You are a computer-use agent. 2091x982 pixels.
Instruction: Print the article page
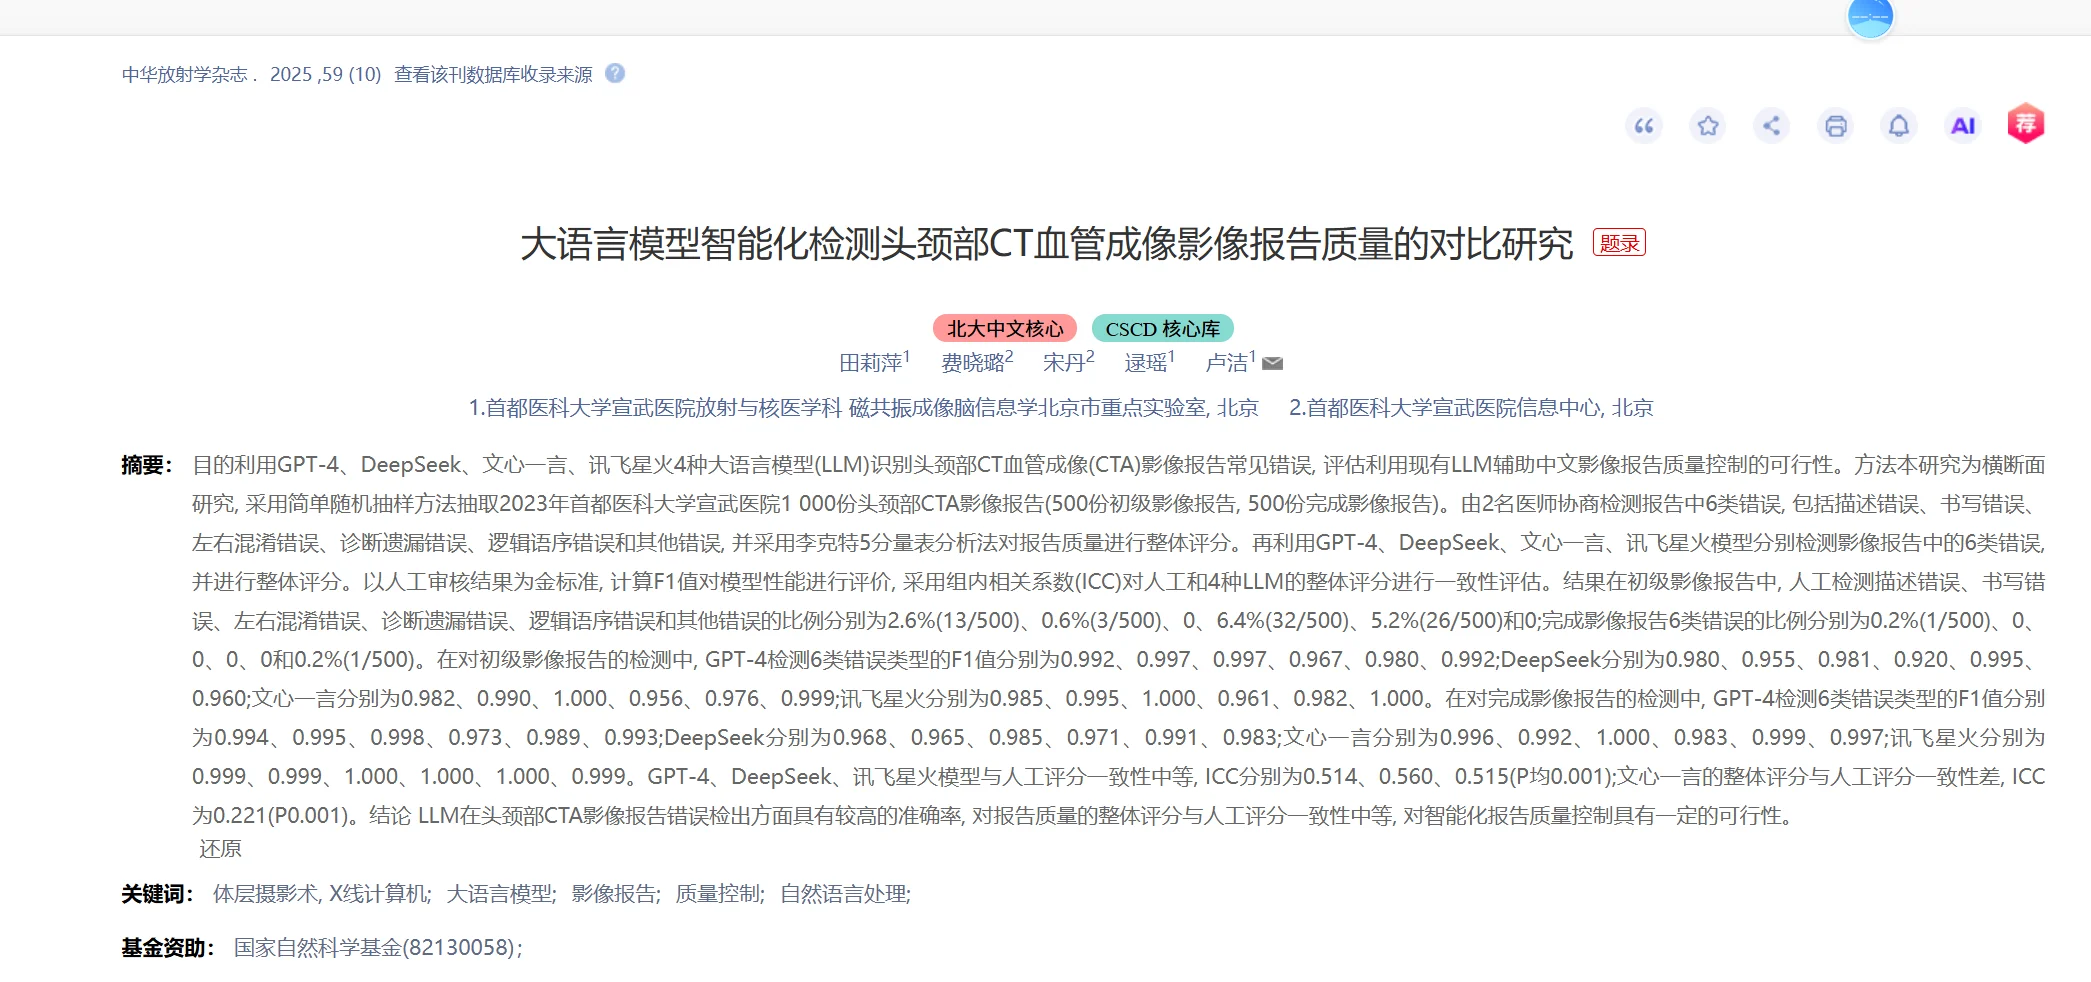click(1835, 126)
